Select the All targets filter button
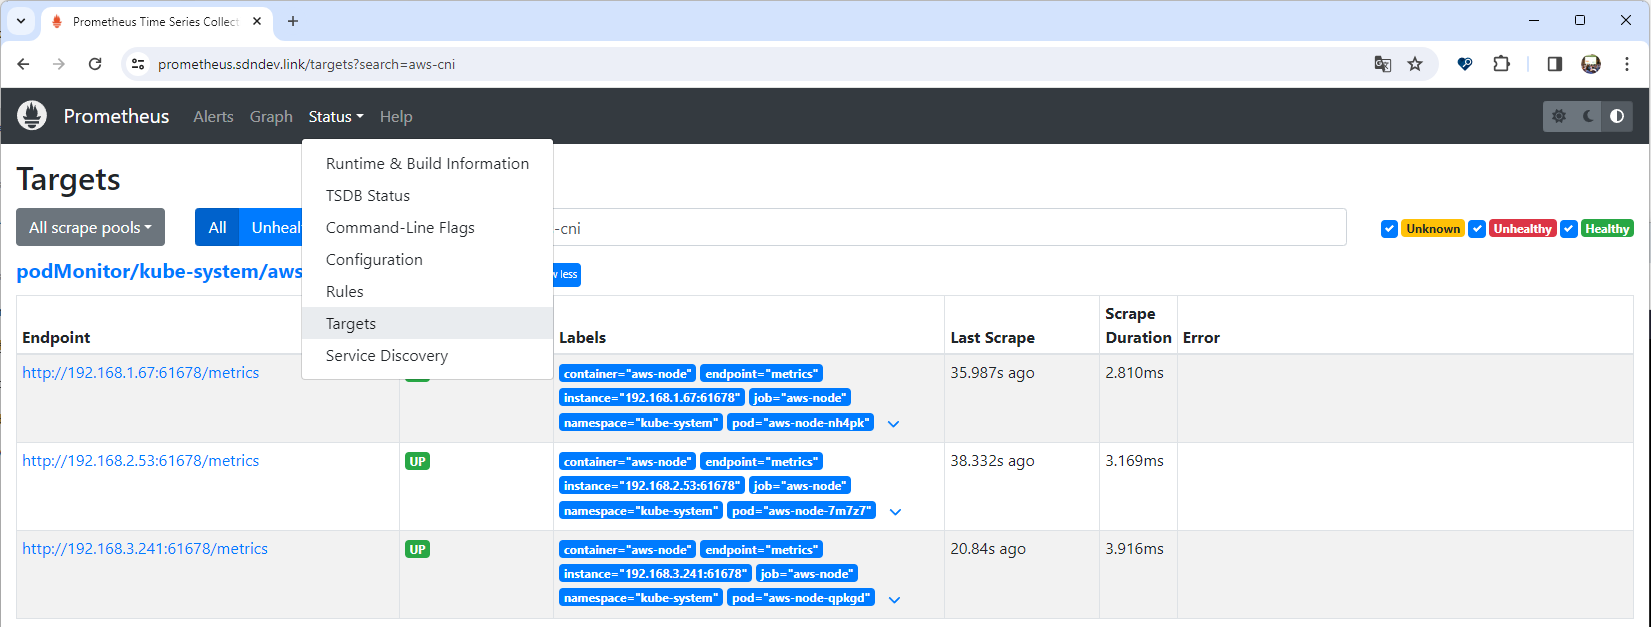The image size is (1651, 627). pos(217,227)
